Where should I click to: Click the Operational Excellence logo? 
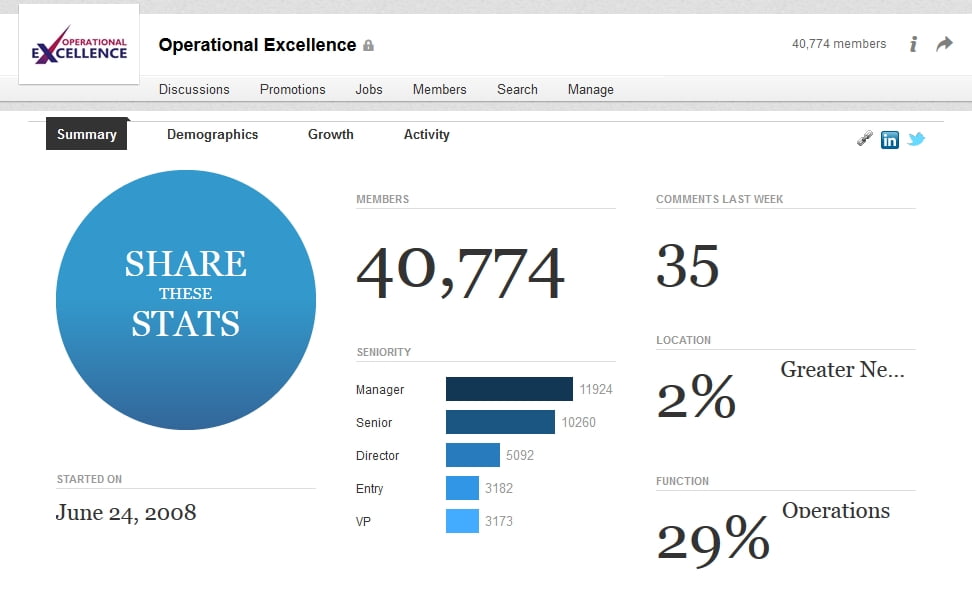(x=79, y=45)
